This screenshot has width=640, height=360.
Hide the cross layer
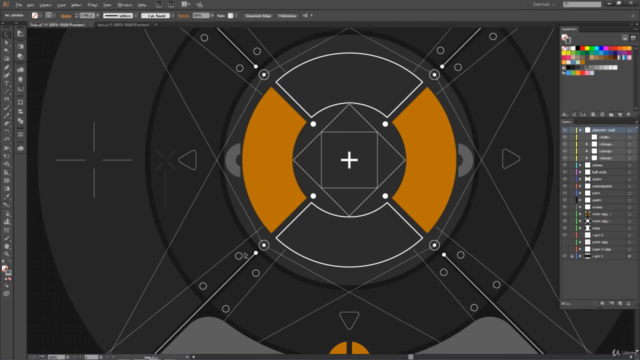(x=565, y=228)
